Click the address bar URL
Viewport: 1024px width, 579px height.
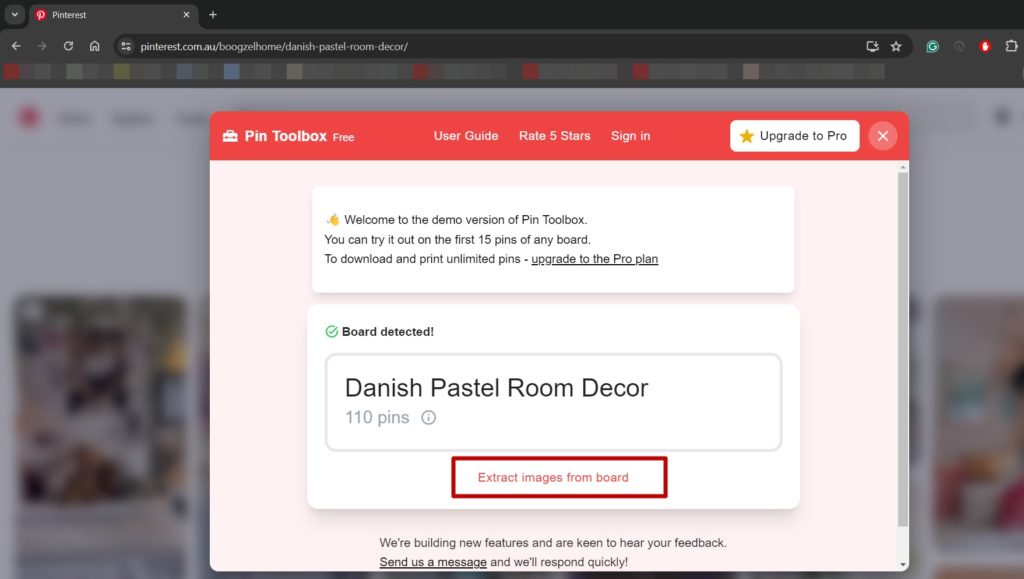coord(274,46)
